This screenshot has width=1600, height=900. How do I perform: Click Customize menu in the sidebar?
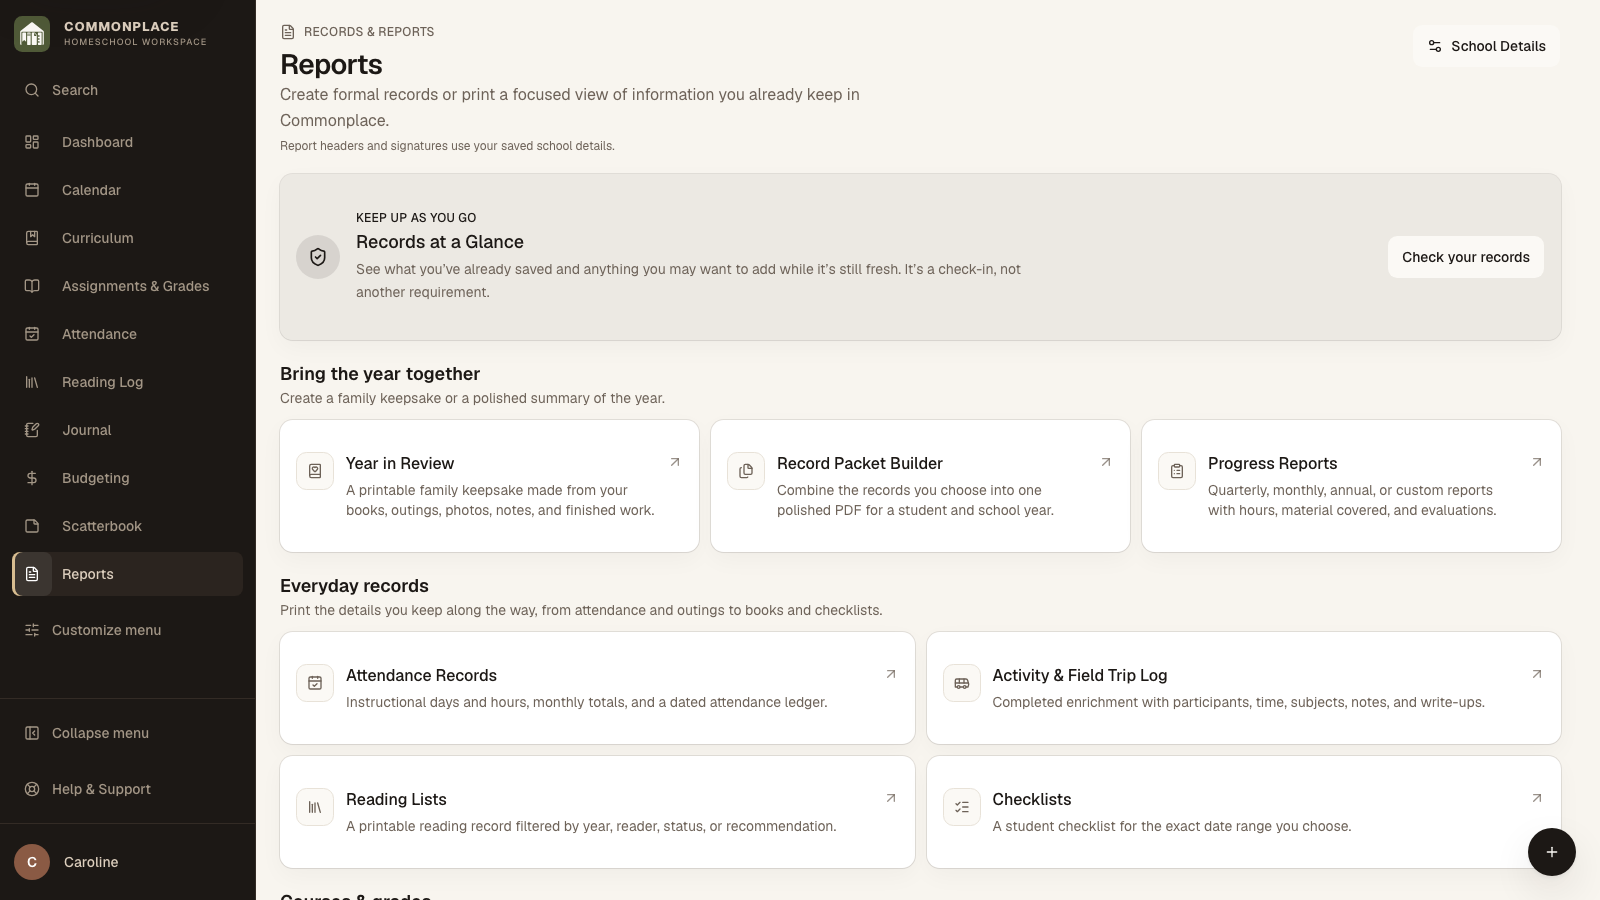coord(127,630)
